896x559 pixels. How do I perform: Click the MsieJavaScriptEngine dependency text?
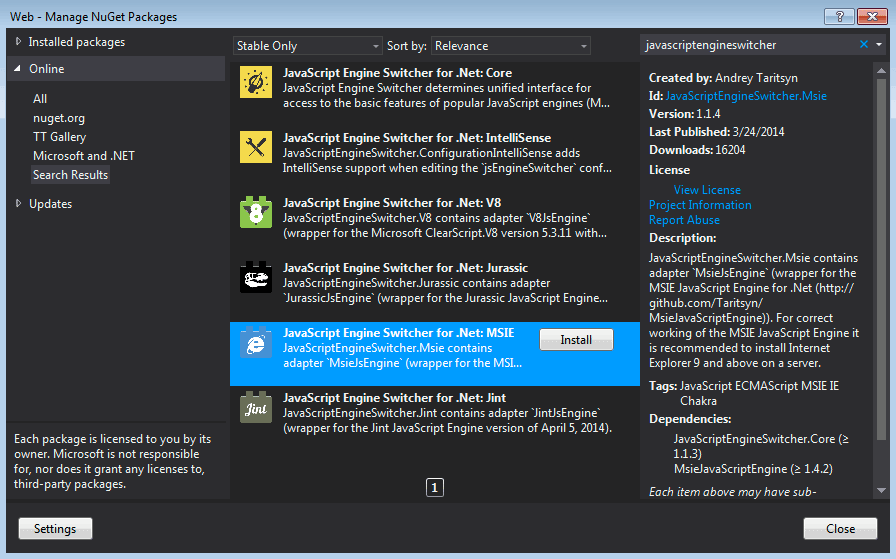point(753,469)
